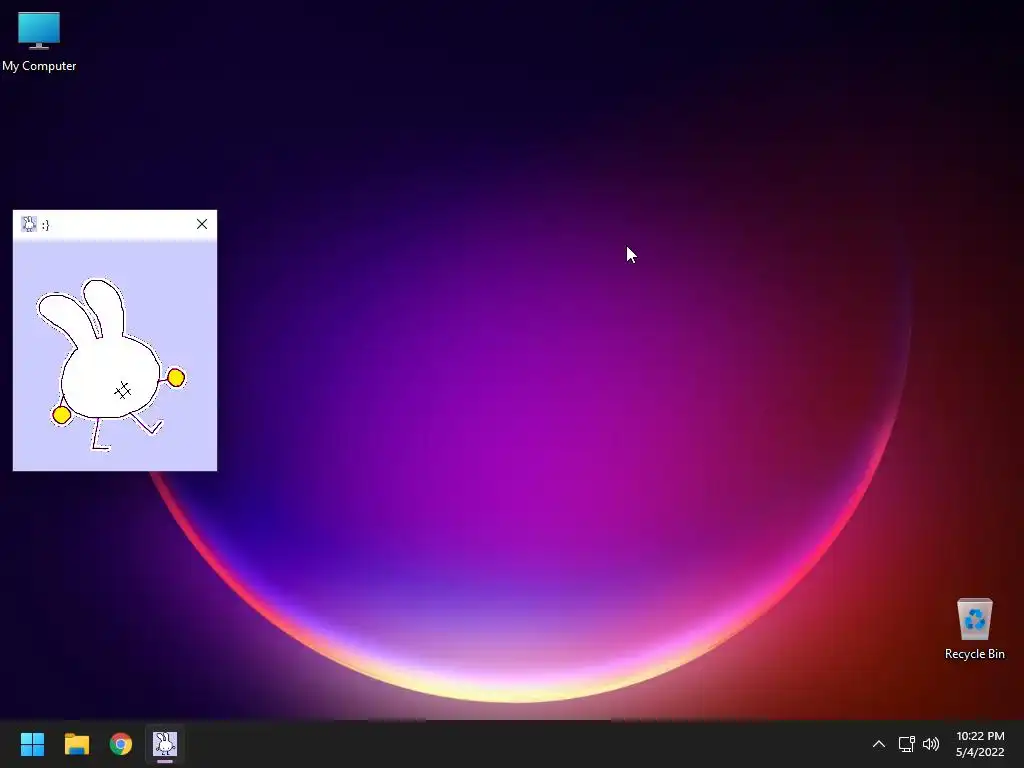Open network status in the system tray

point(906,744)
